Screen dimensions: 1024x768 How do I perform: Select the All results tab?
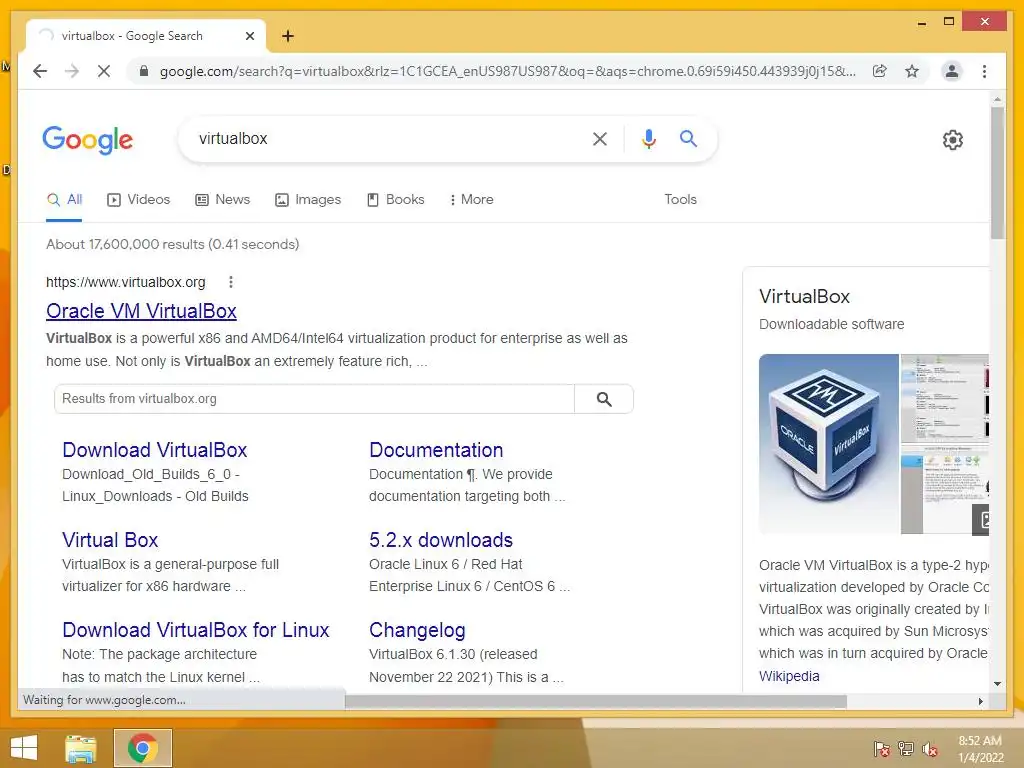tap(65, 200)
